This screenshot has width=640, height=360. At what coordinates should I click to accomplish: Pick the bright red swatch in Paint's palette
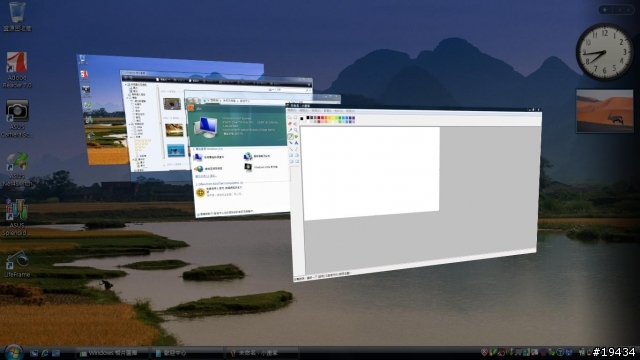tap(322, 118)
